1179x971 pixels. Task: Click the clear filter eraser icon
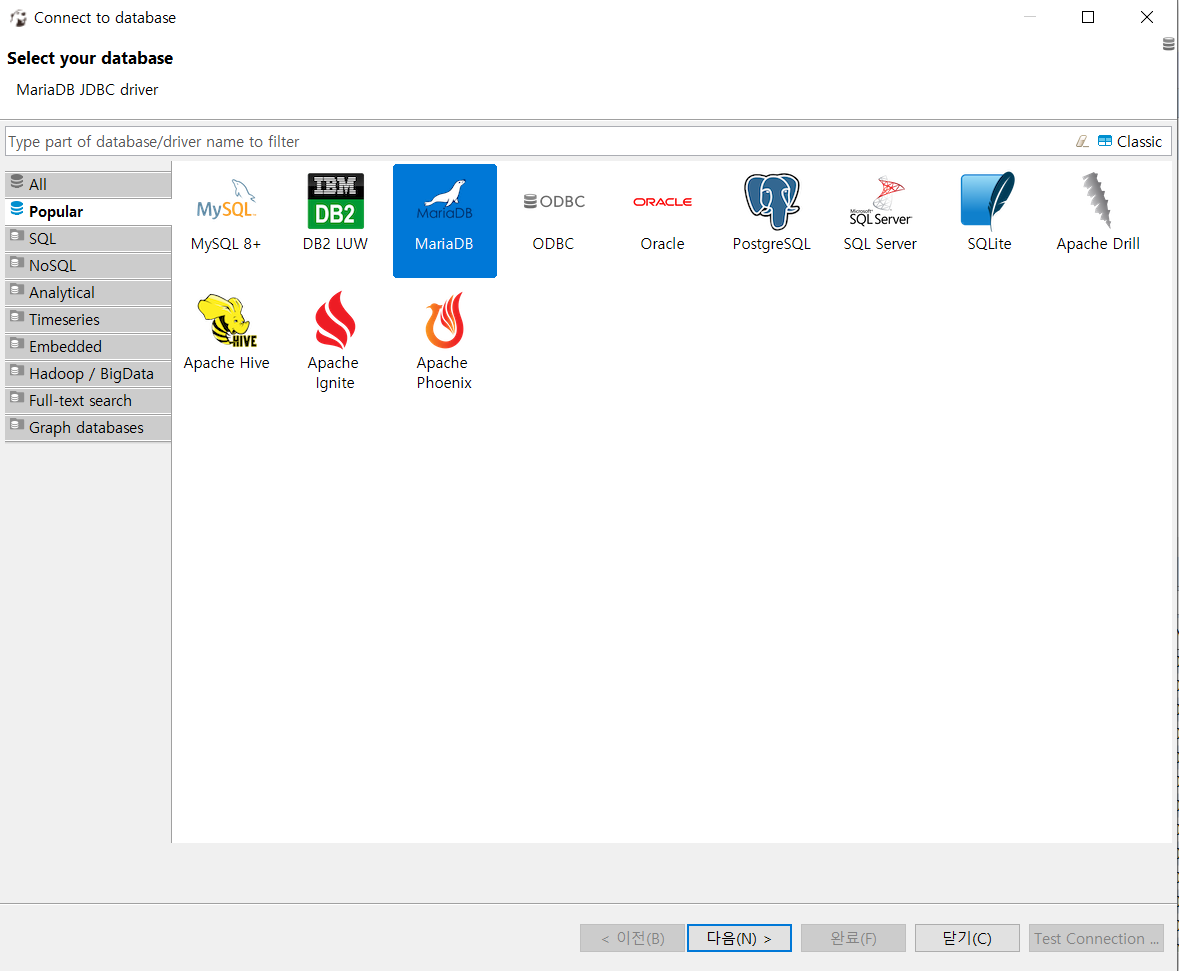click(1082, 141)
